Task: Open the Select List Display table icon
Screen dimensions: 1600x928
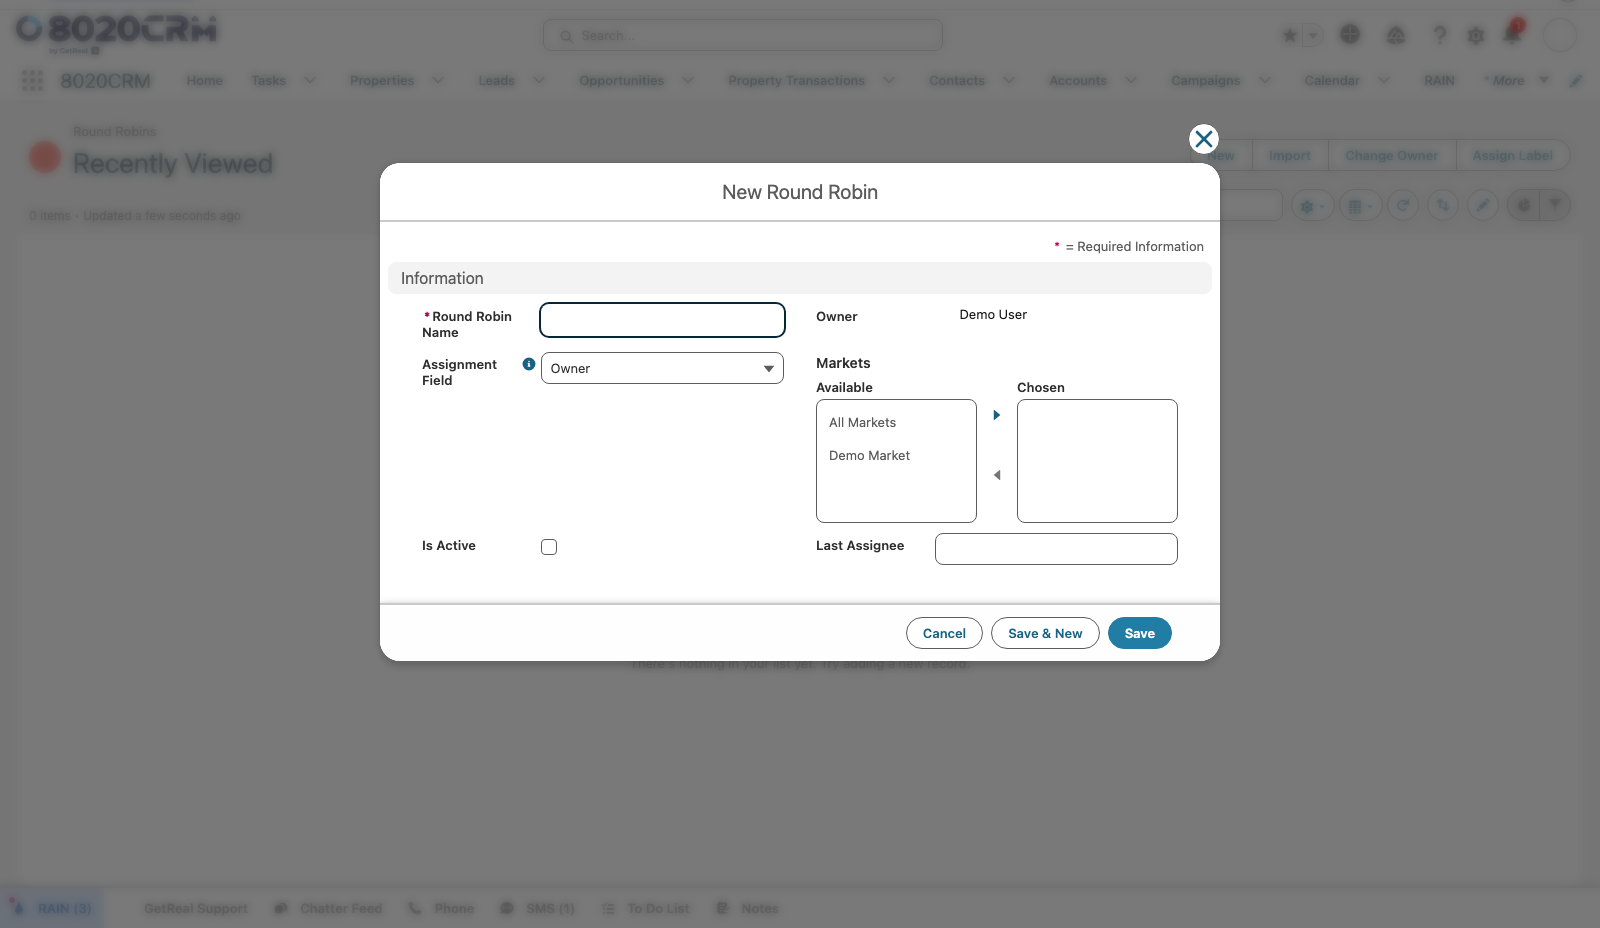Action: pos(1360,206)
